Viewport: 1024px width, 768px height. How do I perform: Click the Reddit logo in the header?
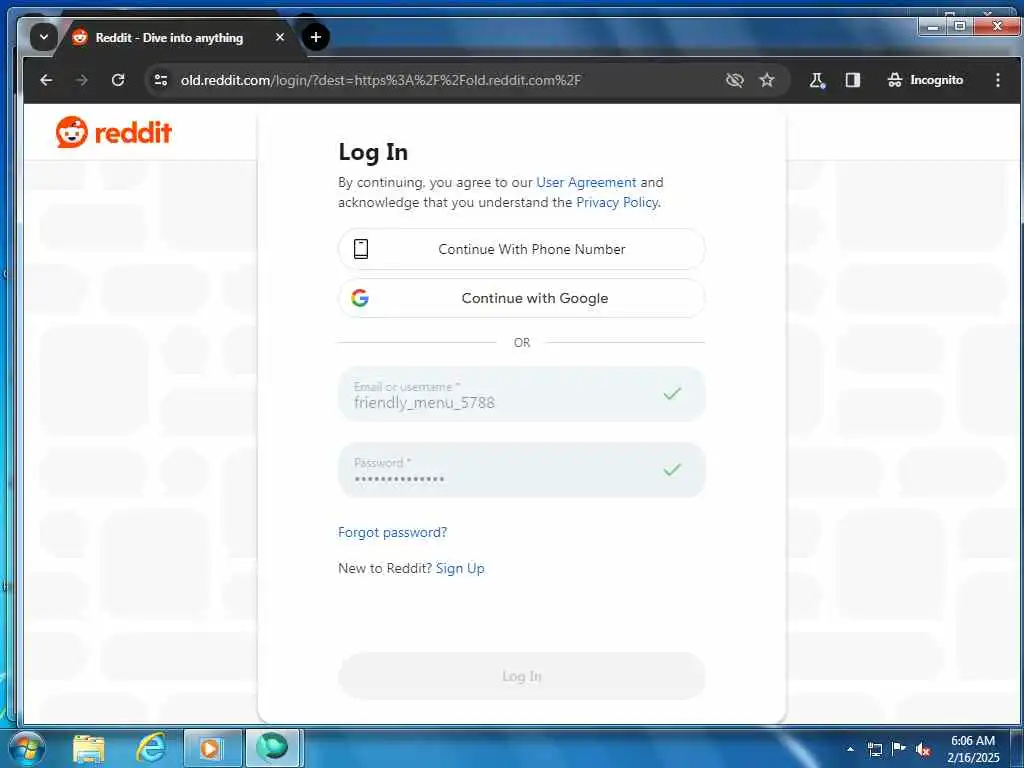click(x=114, y=133)
